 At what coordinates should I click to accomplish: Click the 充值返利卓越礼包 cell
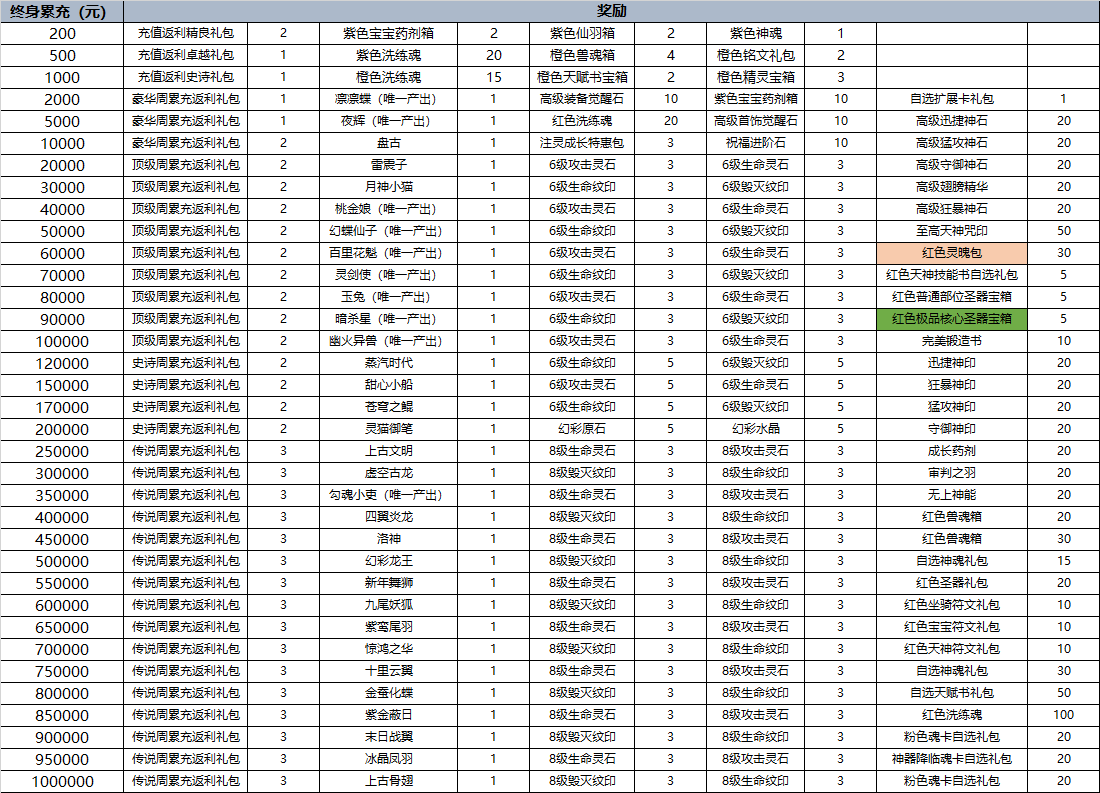pos(185,55)
